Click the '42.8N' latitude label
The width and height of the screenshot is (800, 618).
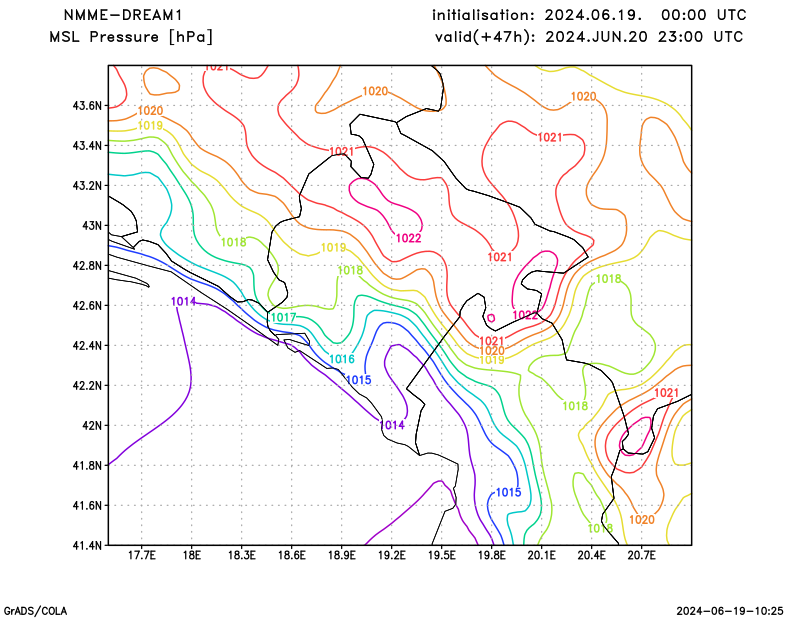87,266
